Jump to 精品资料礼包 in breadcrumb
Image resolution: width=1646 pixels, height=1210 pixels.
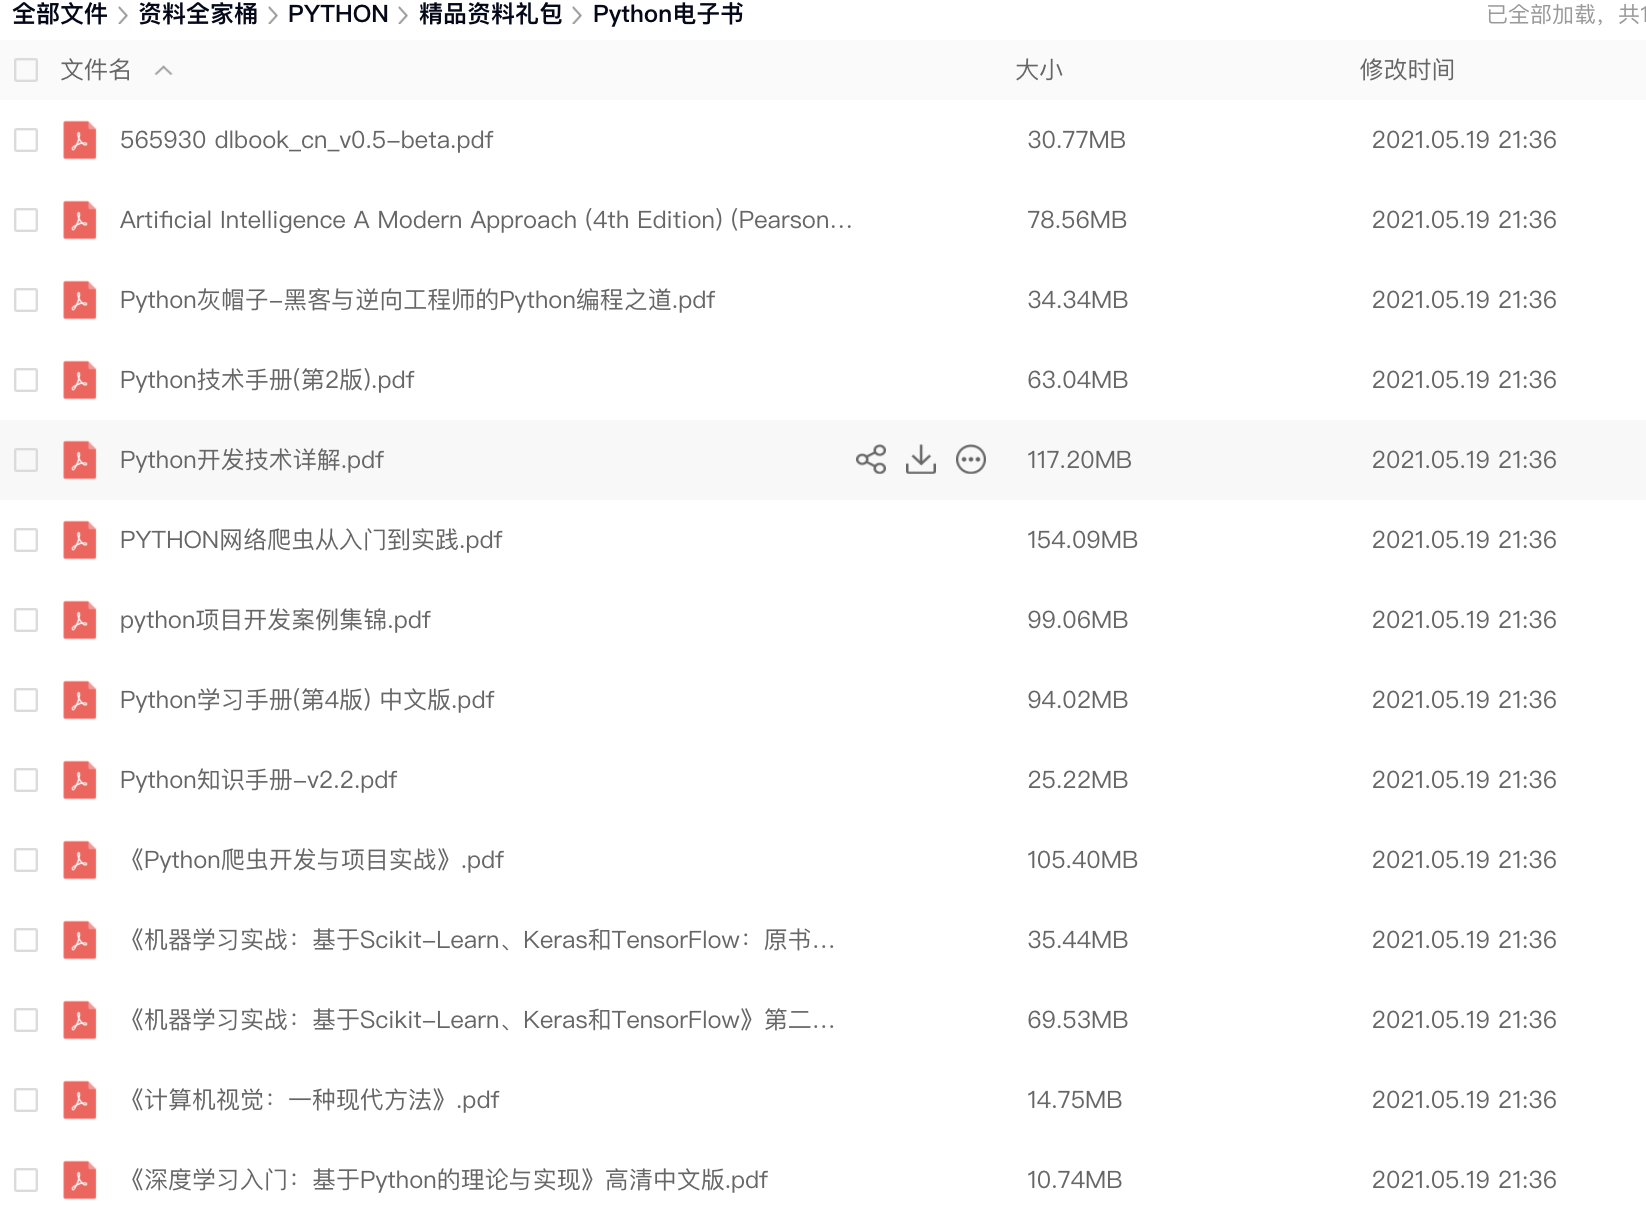pyautogui.click(x=490, y=14)
